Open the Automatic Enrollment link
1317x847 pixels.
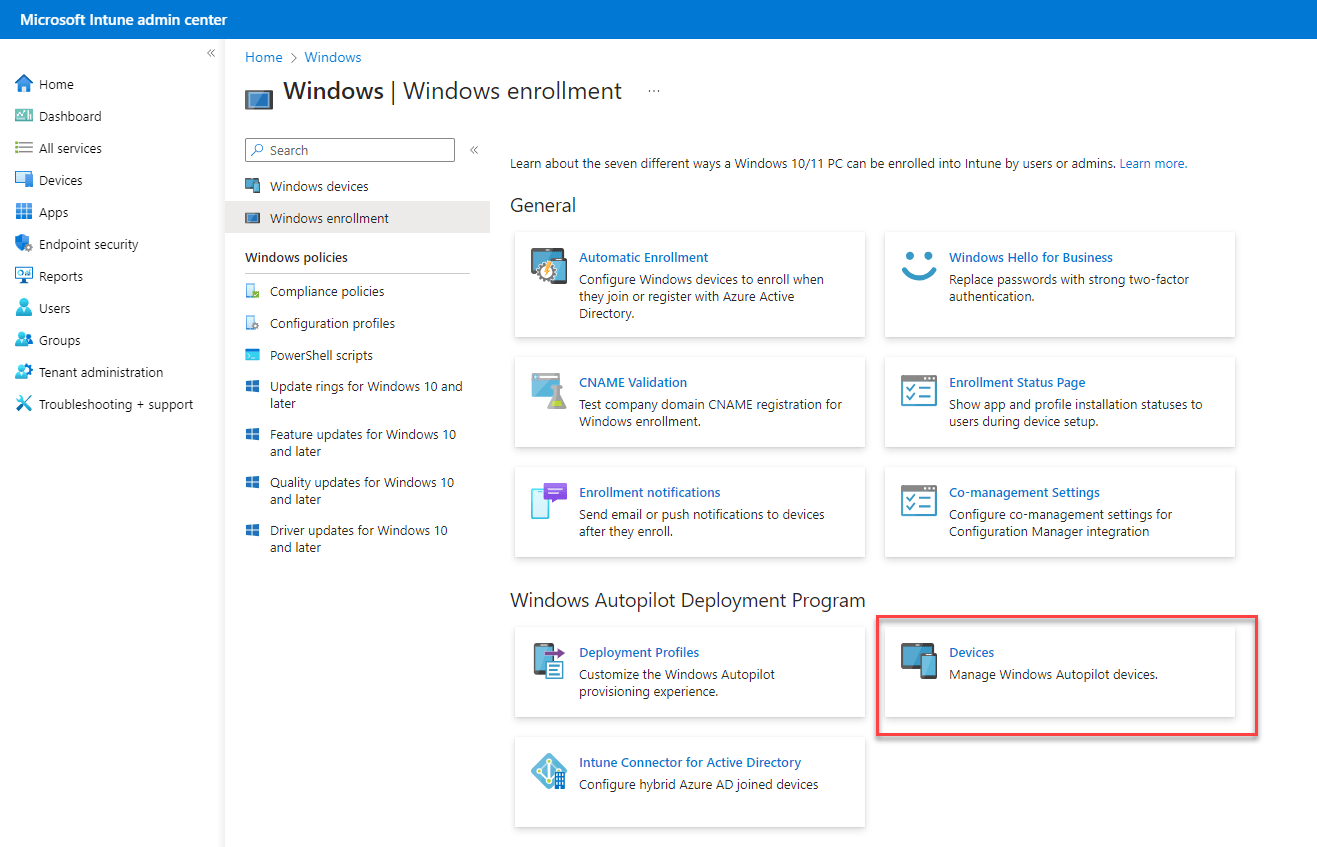[x=644, y=257]
